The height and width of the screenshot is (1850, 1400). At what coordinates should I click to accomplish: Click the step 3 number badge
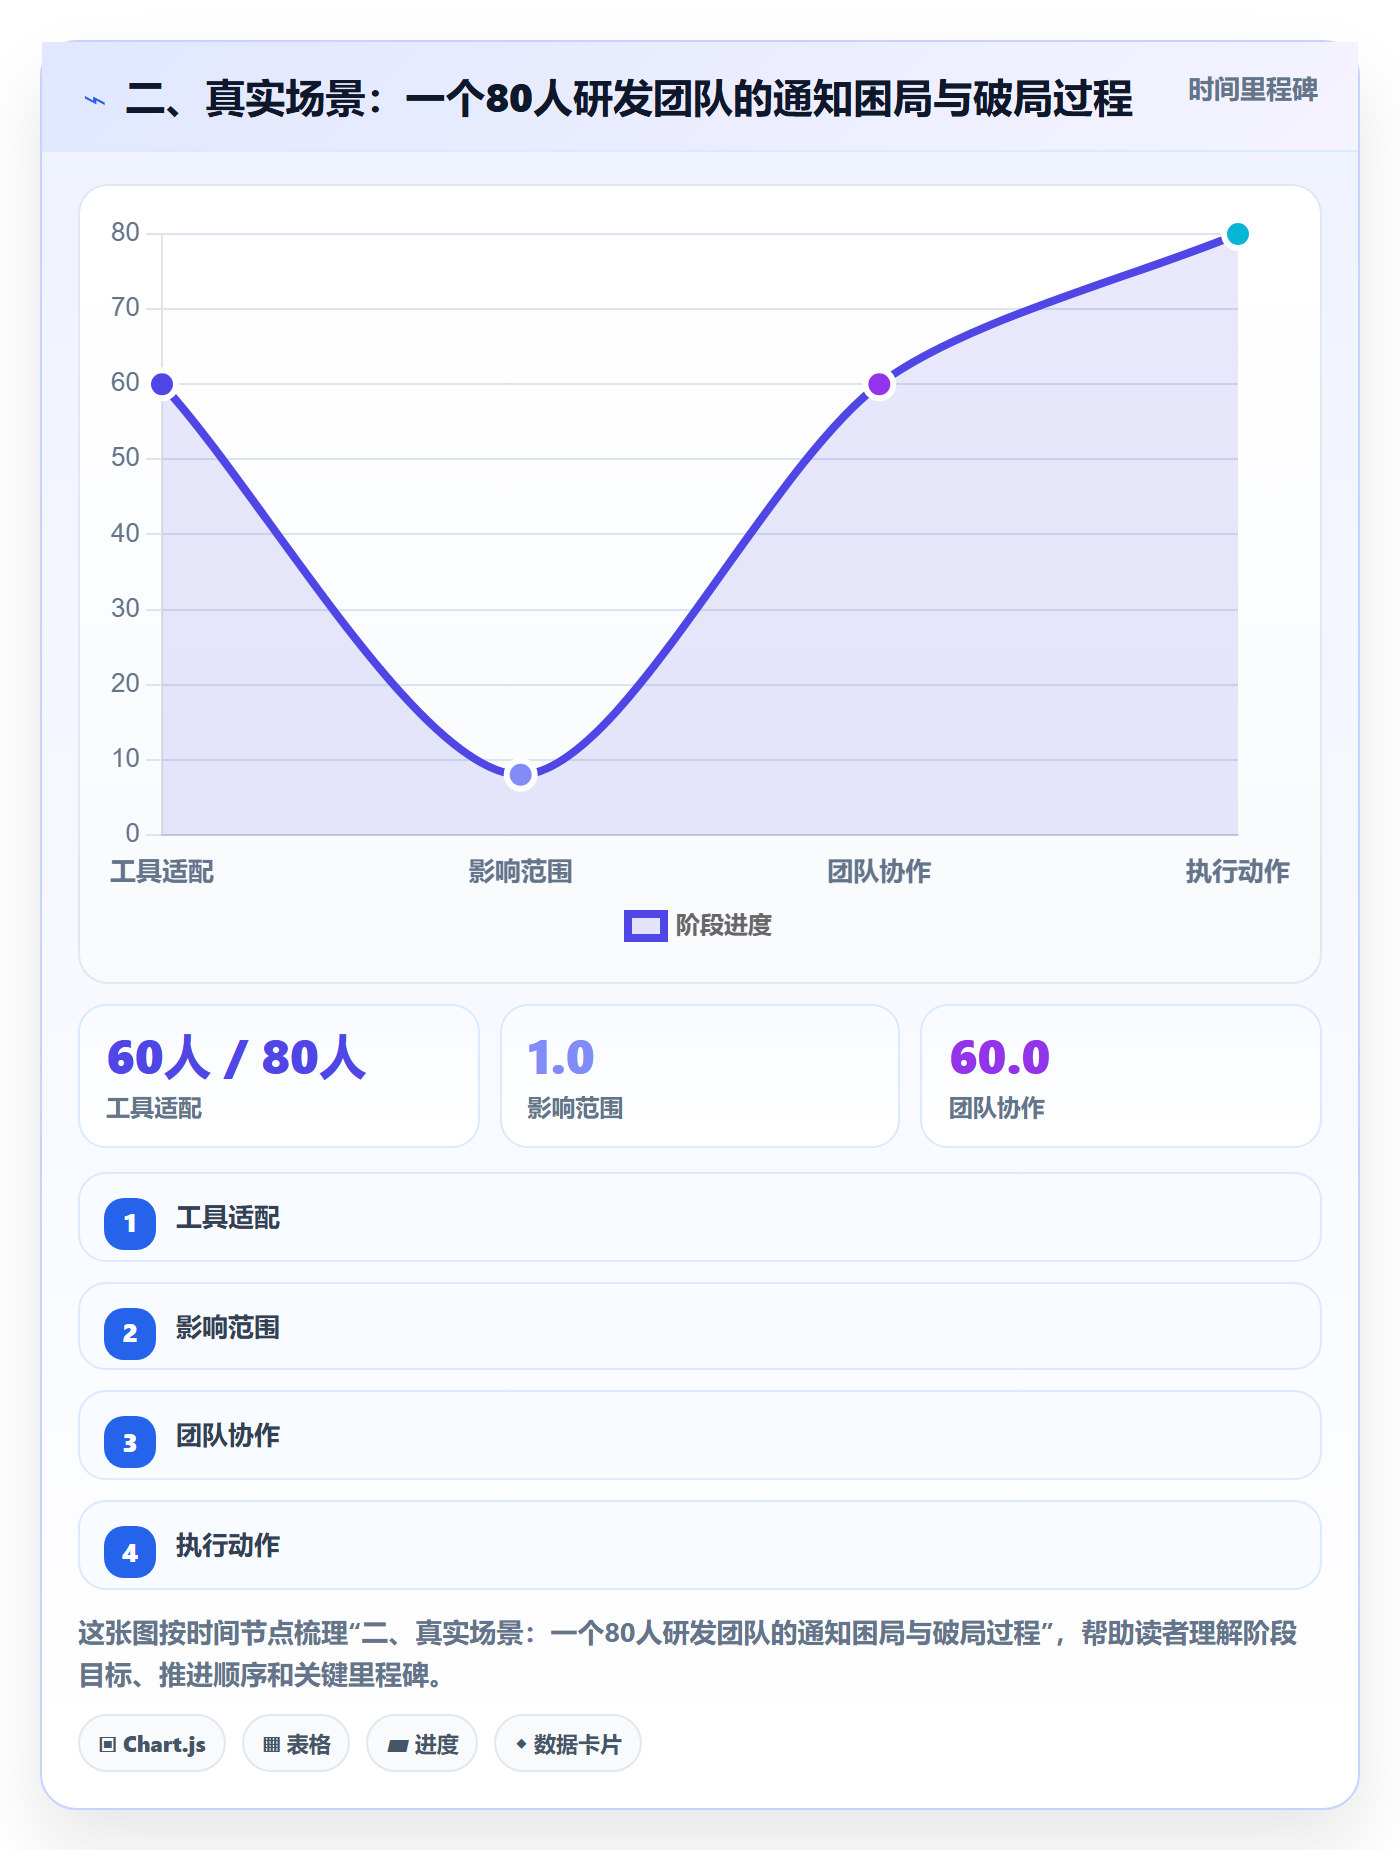point(130,1442)
